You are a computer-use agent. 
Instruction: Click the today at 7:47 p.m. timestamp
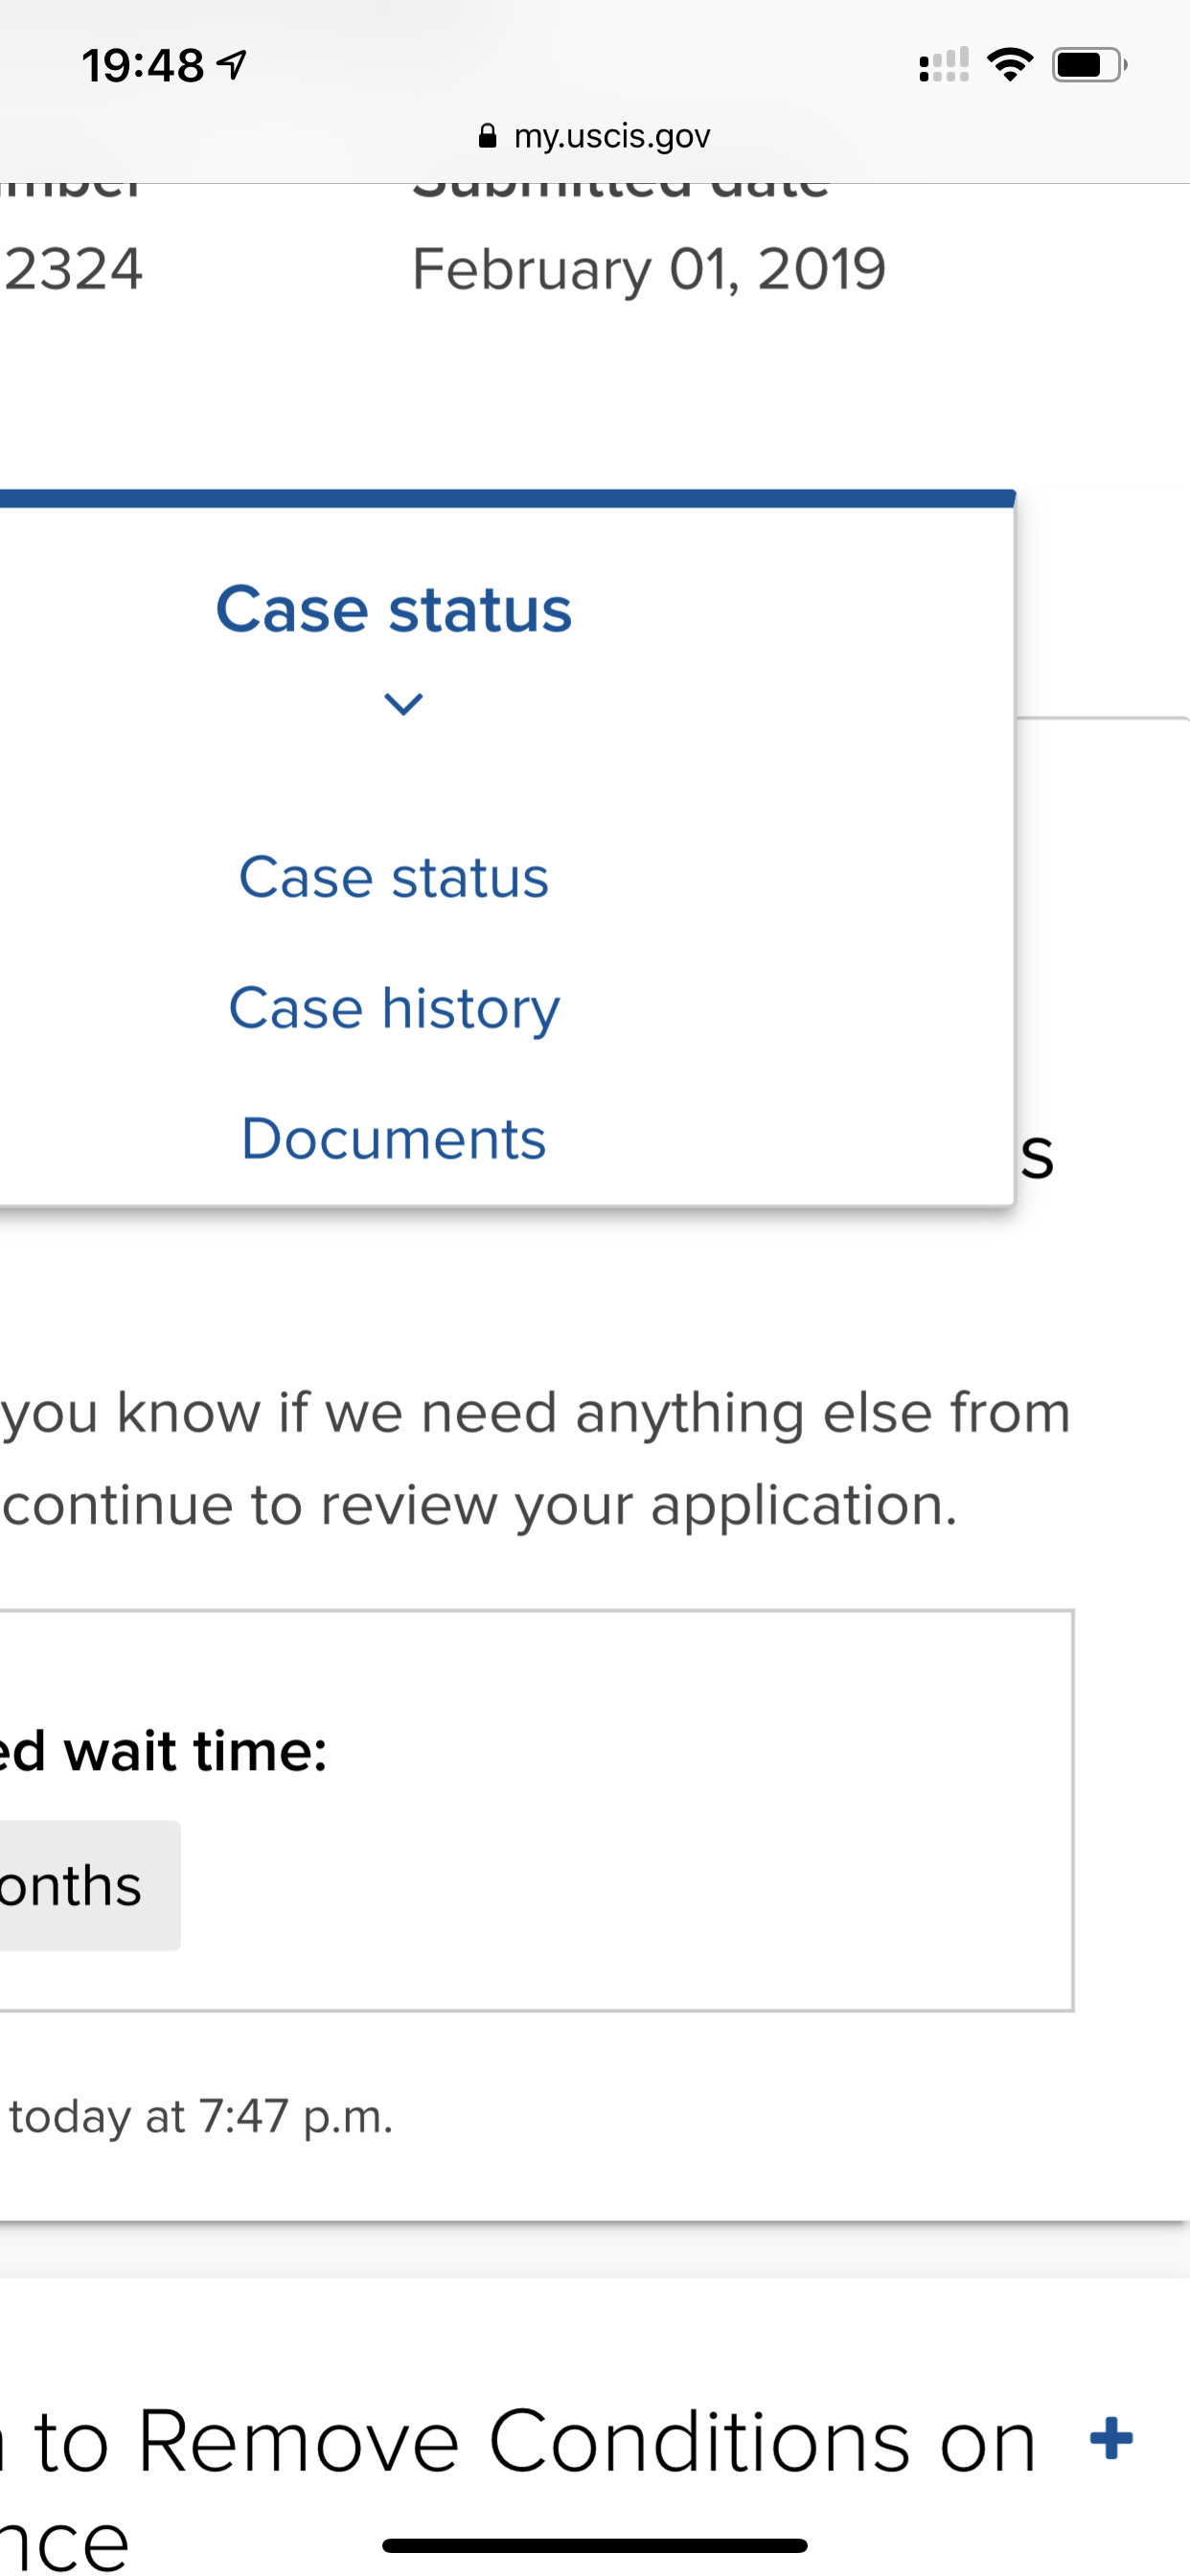(201, 2117)
